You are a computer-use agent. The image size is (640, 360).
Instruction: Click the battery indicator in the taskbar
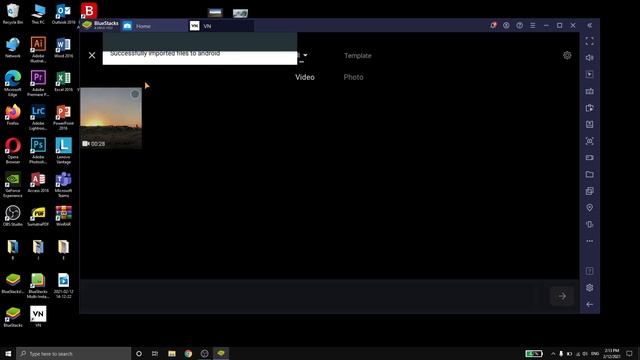pyautogui.click(x=534, y=353)
